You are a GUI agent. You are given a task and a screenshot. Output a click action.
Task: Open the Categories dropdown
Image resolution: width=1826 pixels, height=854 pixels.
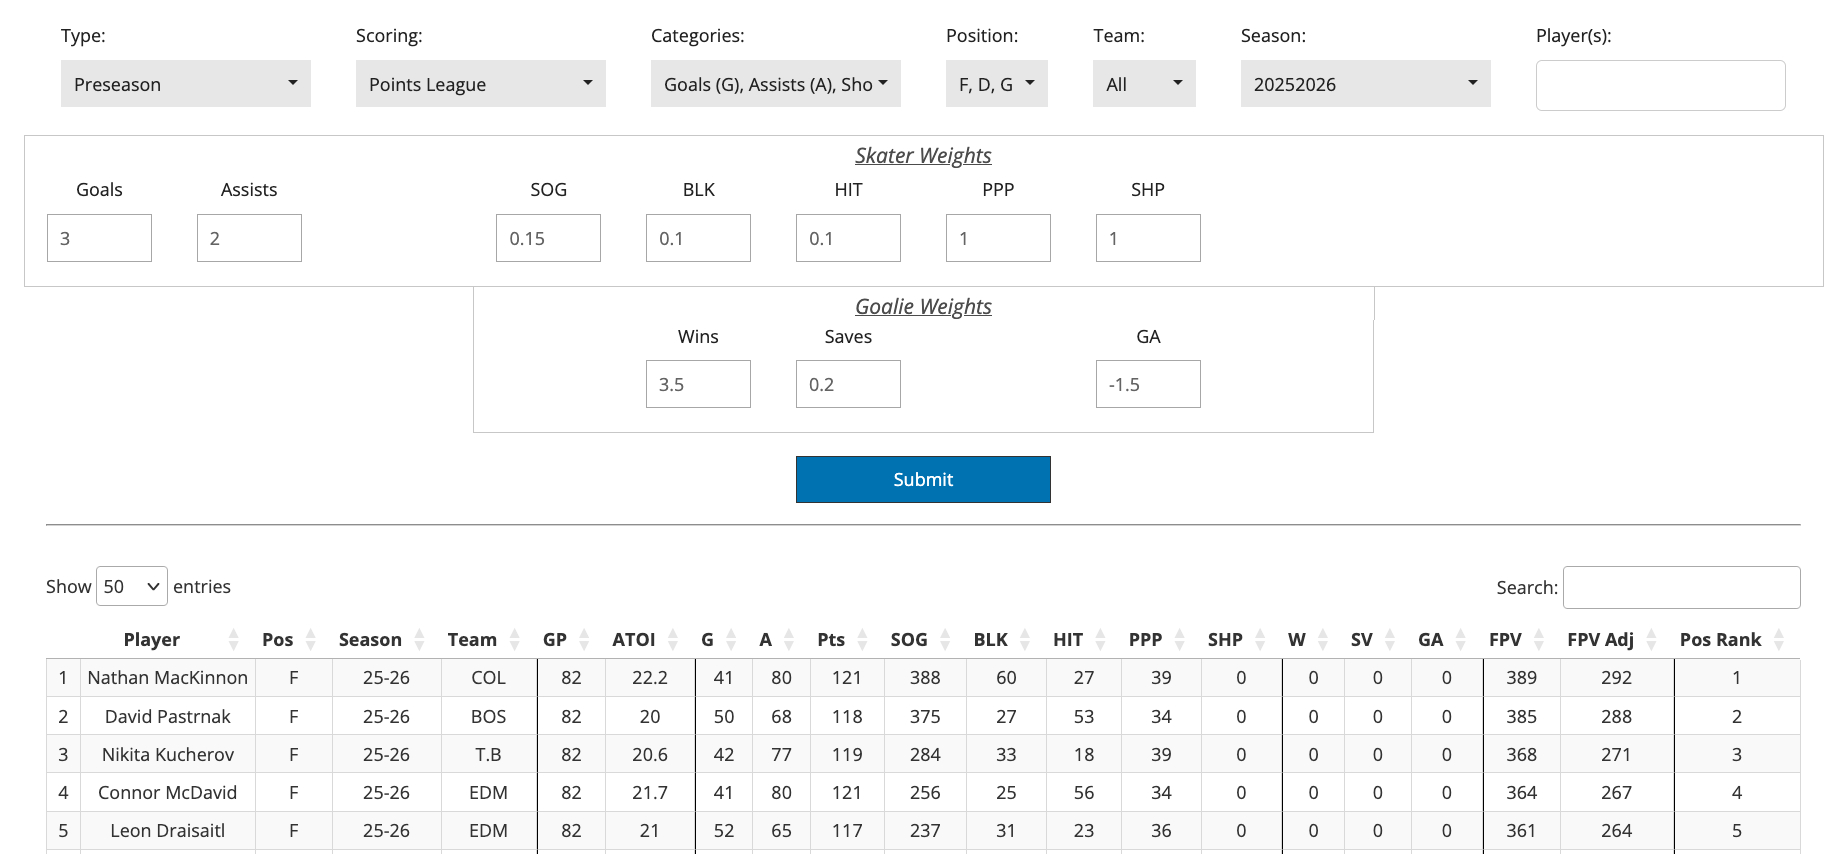point(775,84)
